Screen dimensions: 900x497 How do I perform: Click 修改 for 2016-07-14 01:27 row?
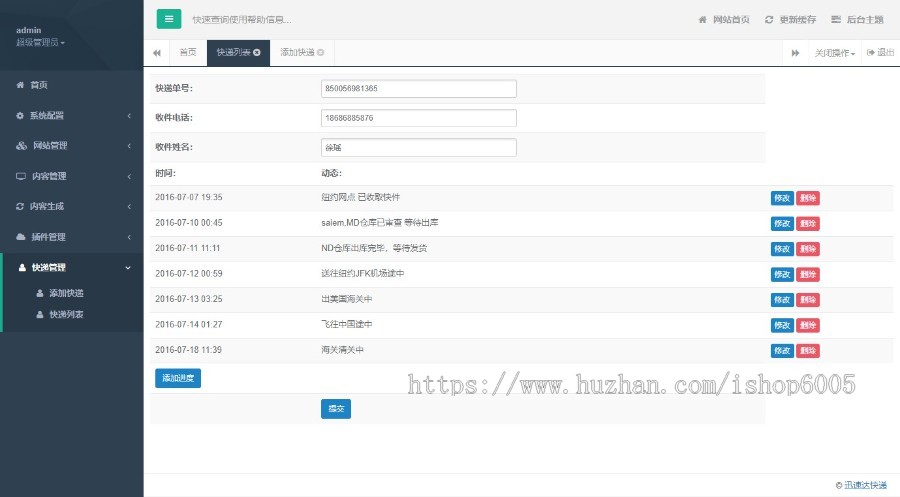pyautogui.click(x=782, y=325)
